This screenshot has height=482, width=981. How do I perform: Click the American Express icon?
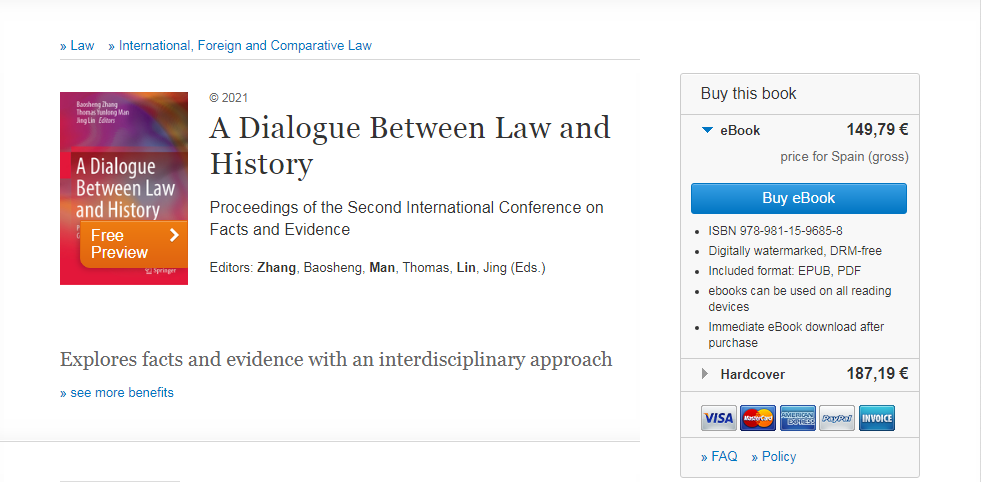[x=798, y=418]
